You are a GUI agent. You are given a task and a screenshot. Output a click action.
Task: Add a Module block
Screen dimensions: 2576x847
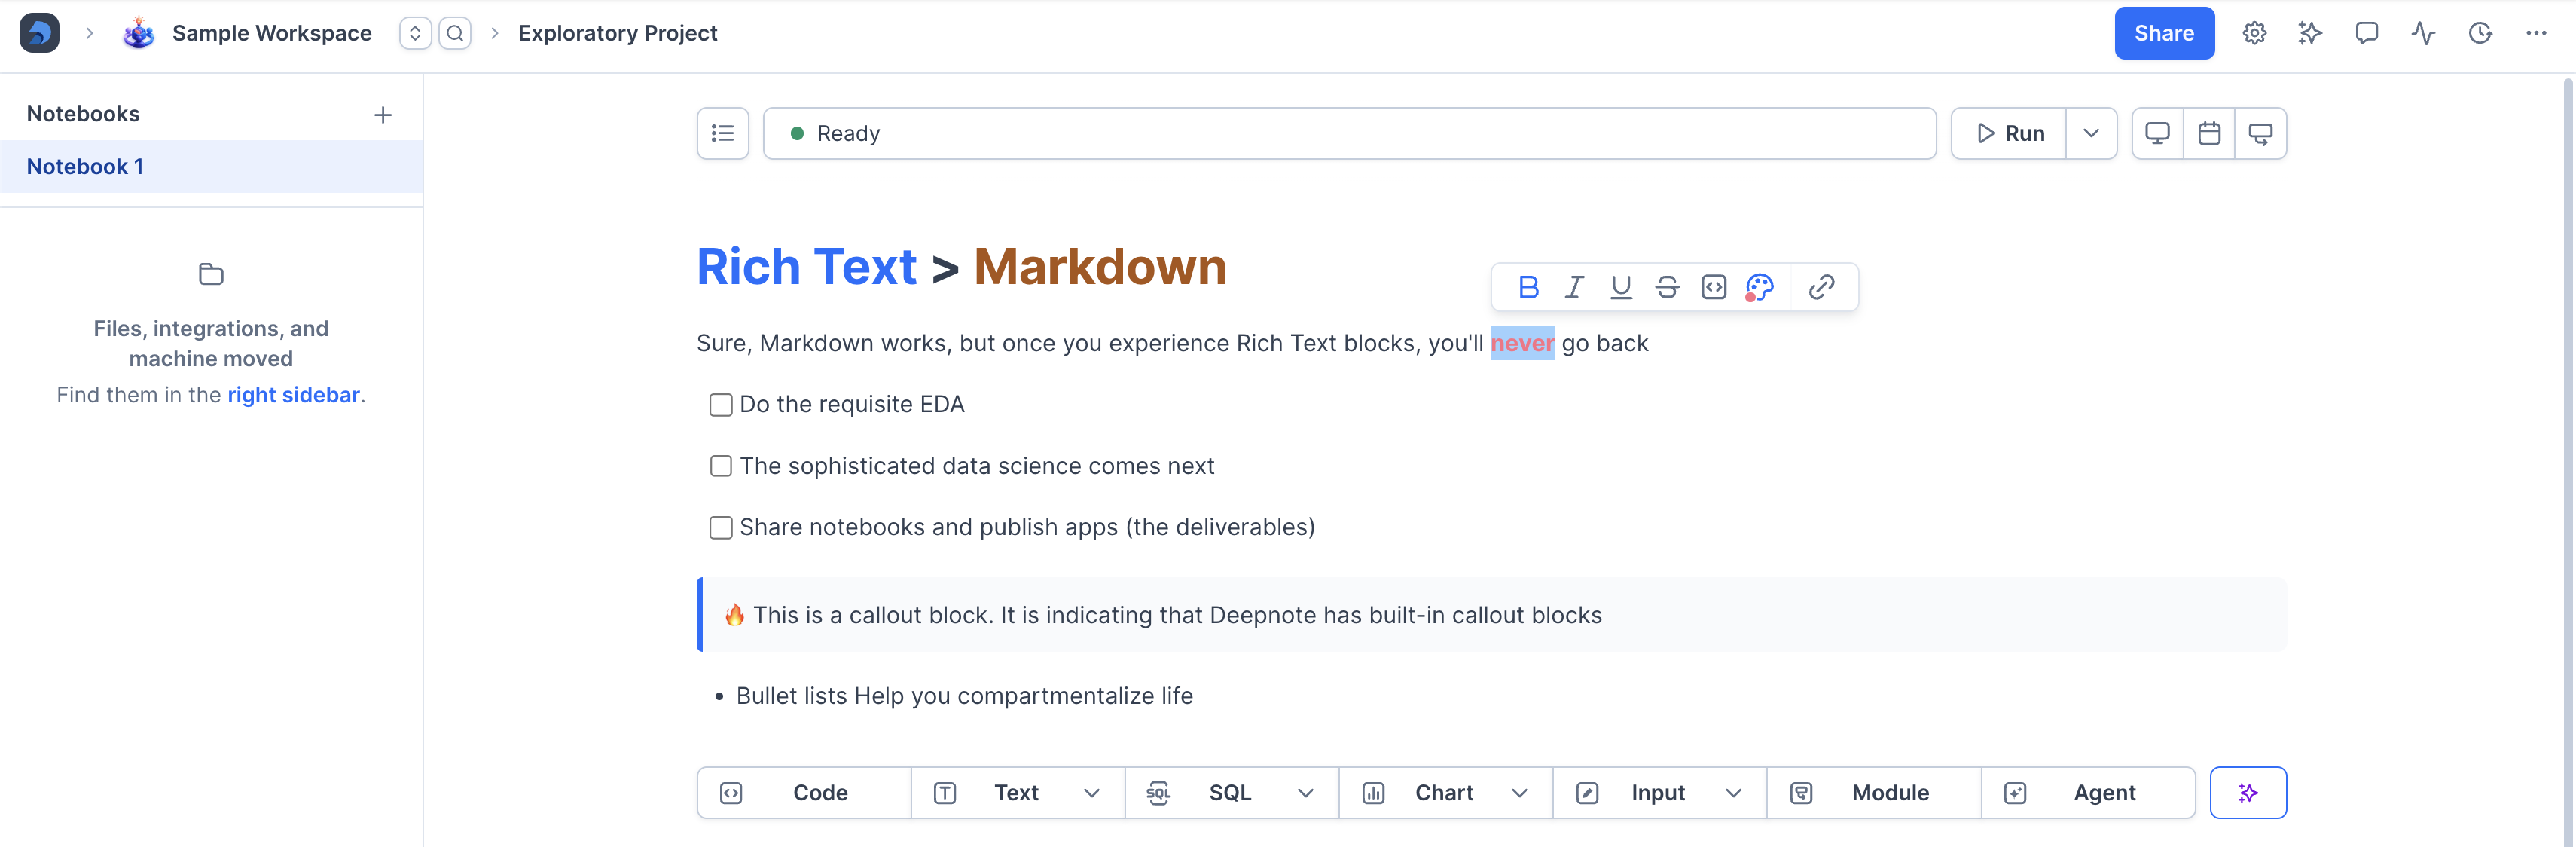click(1874, 793)
